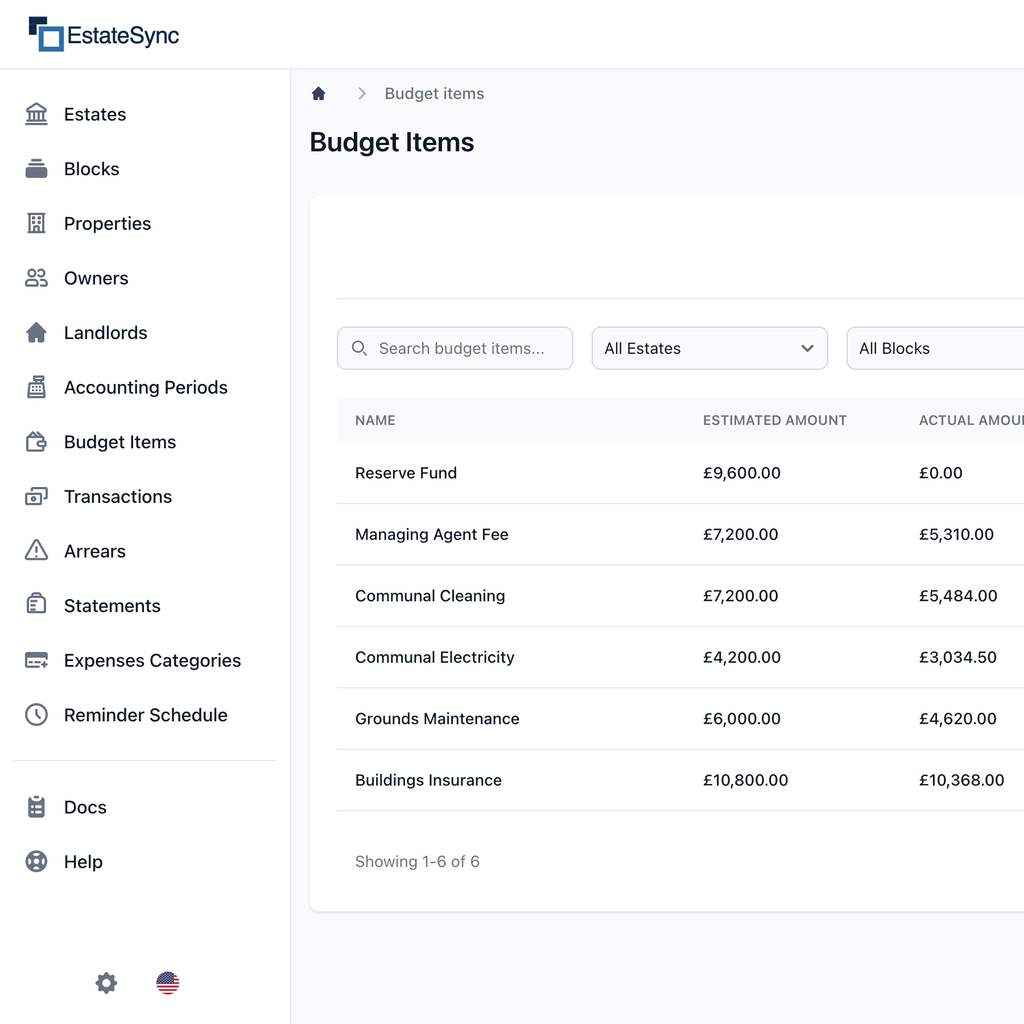Open Owners in the sidebar
1024x1024 pixels.
click(97, 278)
